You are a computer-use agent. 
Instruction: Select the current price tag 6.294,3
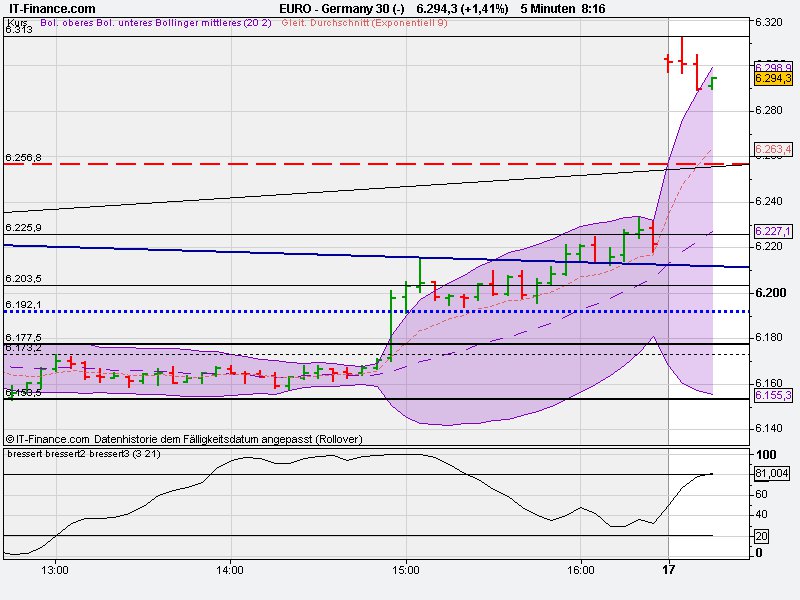coord(773,80)
